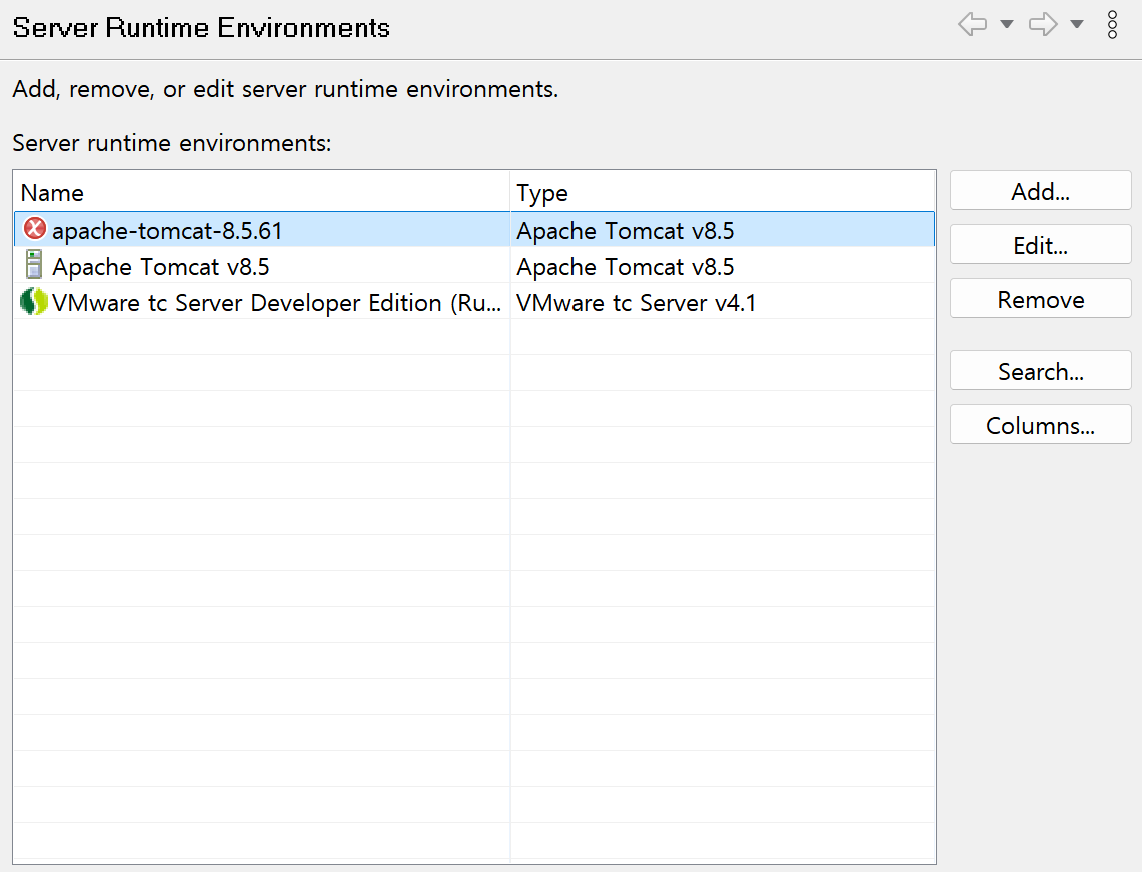Select the Apache Tomcat v8.5 name entry

160,267
